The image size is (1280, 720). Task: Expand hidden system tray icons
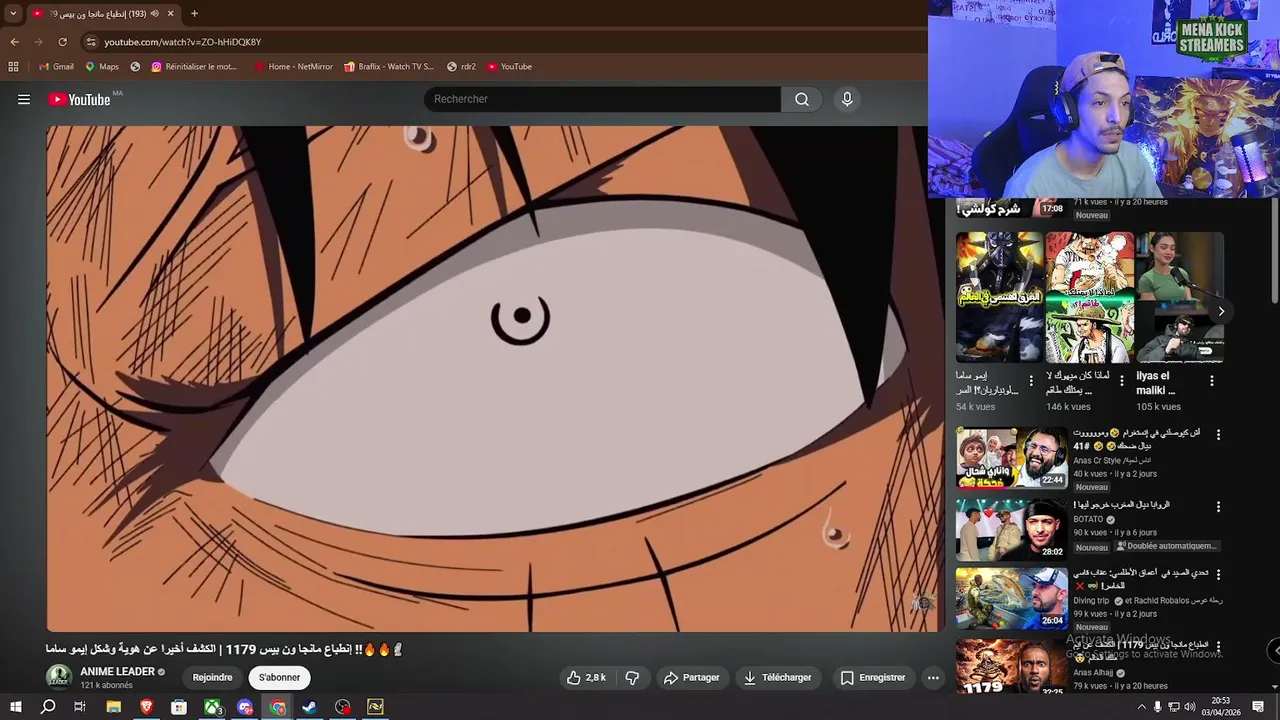tap(1142, 707)
